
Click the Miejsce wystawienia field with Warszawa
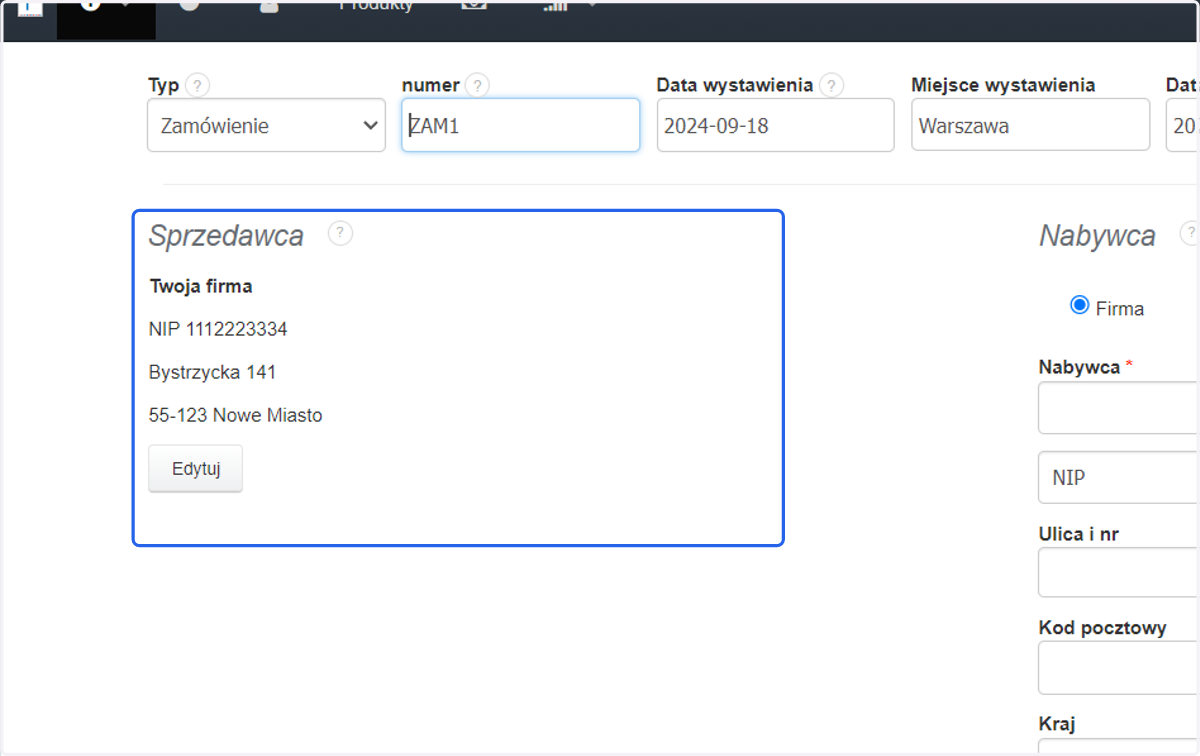(1030, 125)
